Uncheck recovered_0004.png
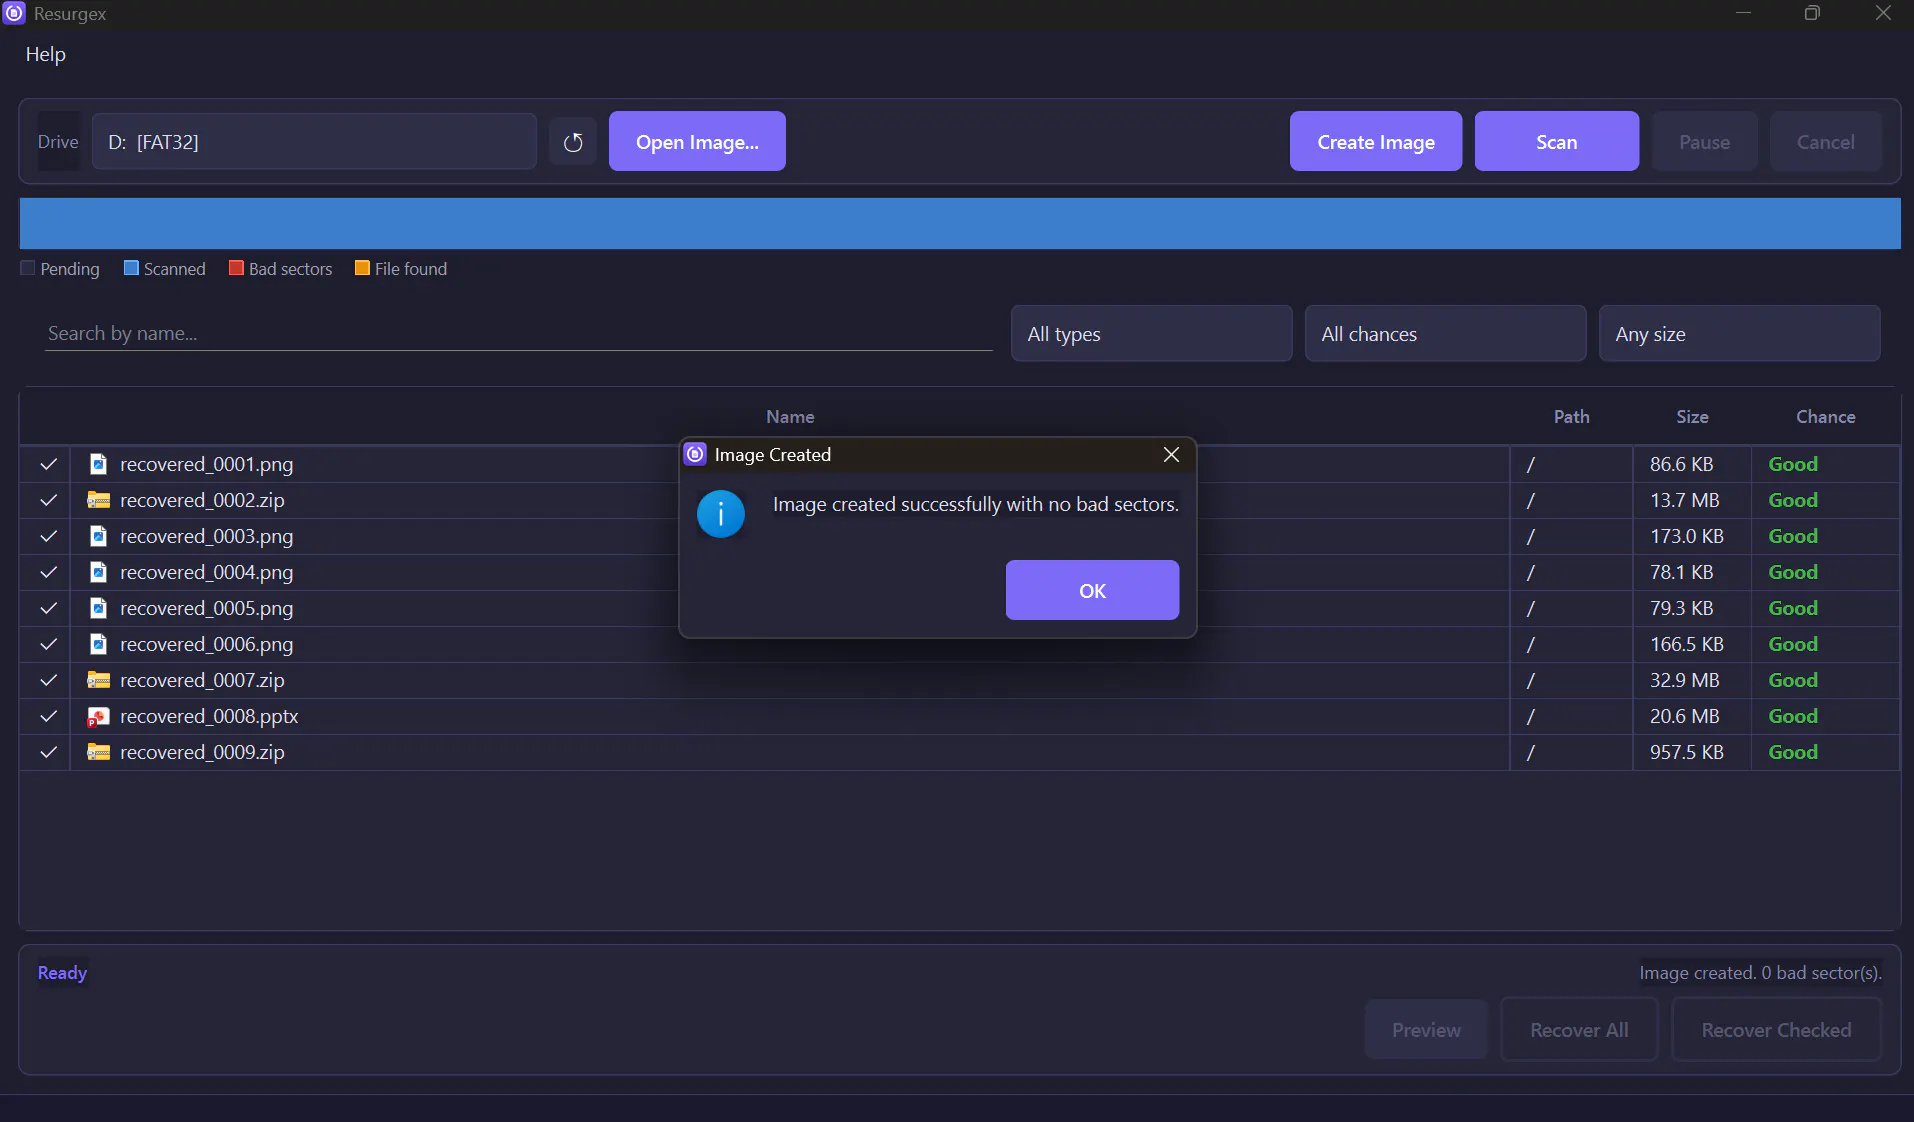1914x1122 pixels. click(48, 572)
